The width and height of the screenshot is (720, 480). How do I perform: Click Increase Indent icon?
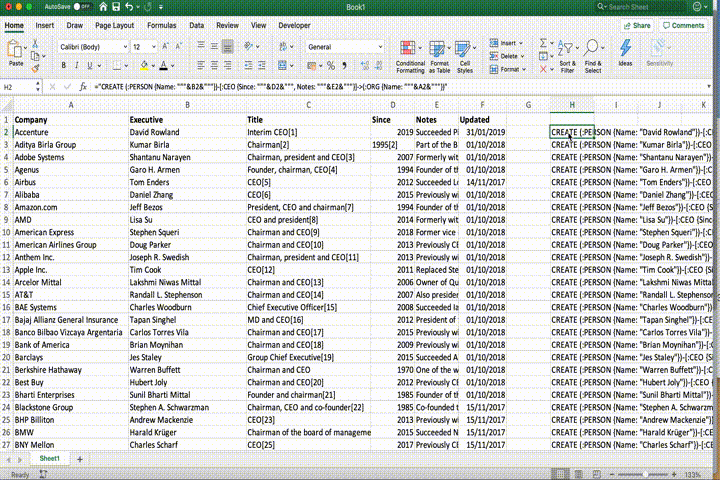(261, 66)
